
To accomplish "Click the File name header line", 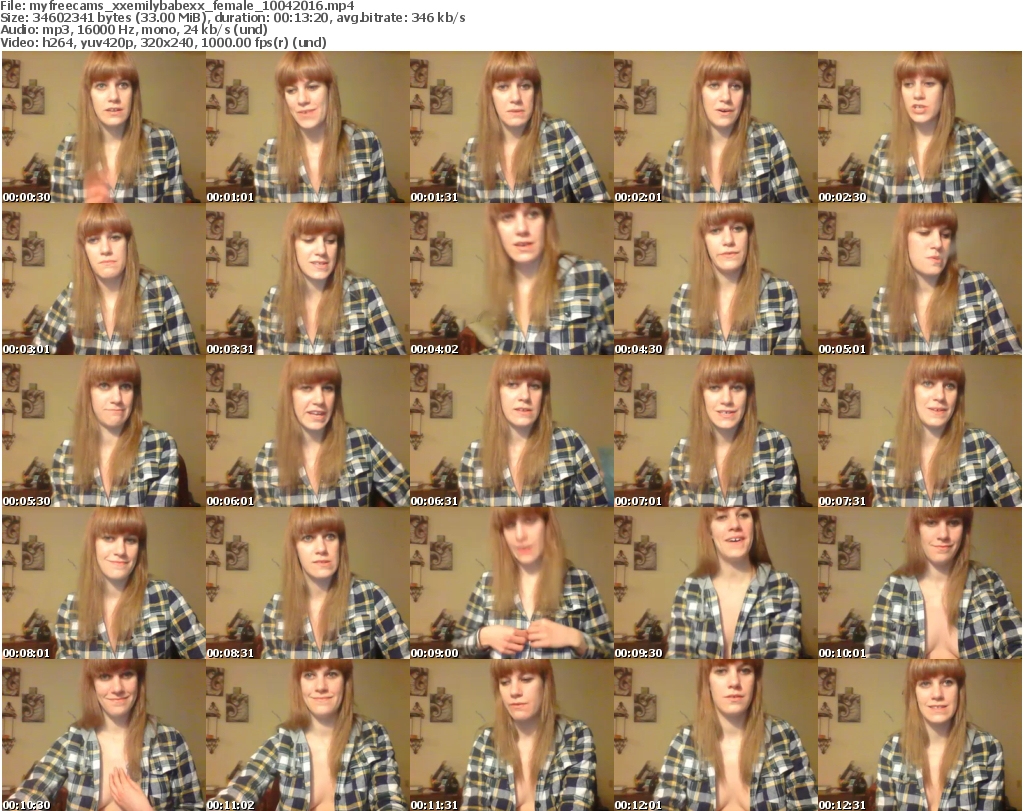I will (x=178, y=6).
